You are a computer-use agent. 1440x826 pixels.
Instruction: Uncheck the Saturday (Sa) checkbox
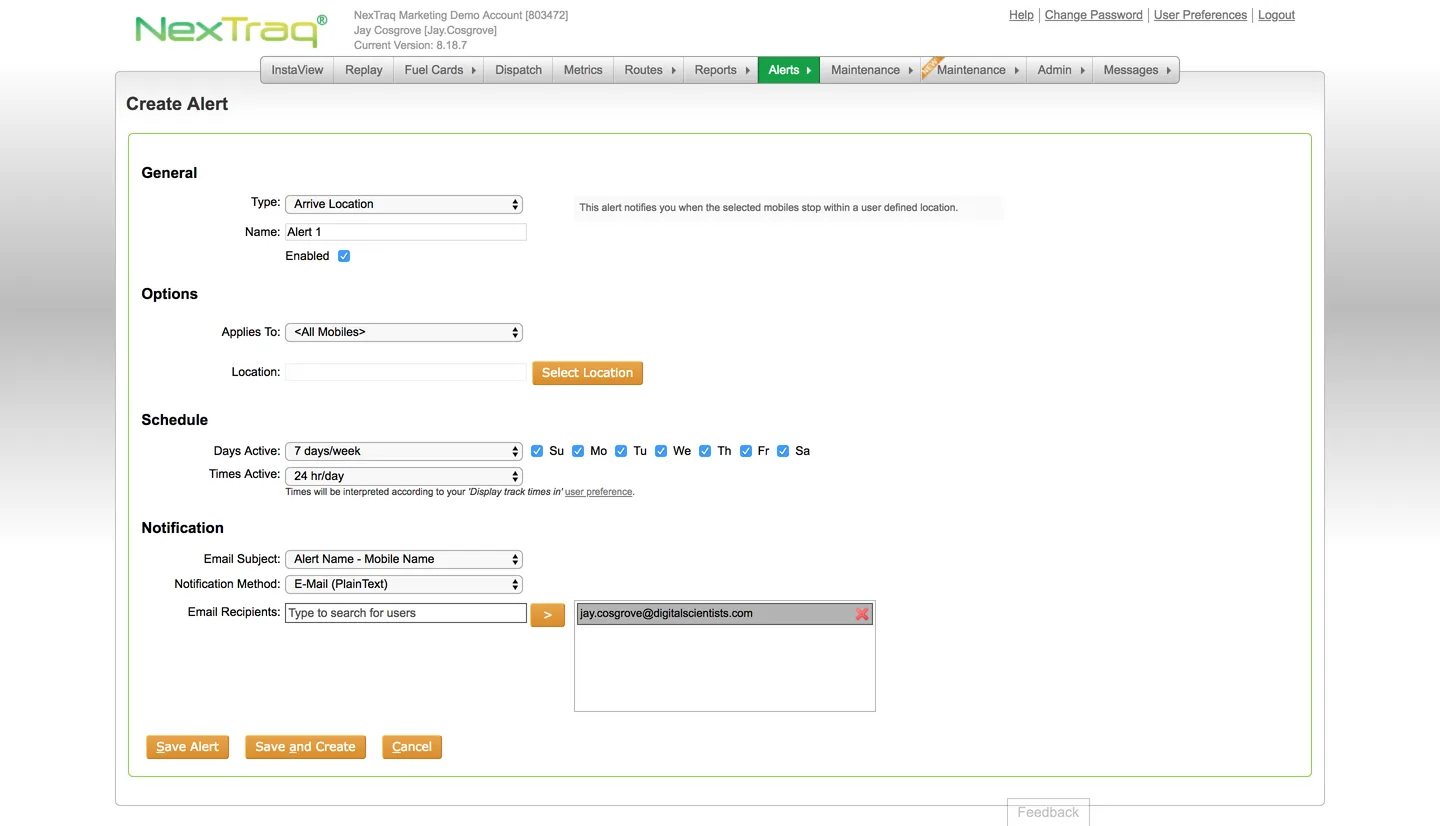pos(783,451)
